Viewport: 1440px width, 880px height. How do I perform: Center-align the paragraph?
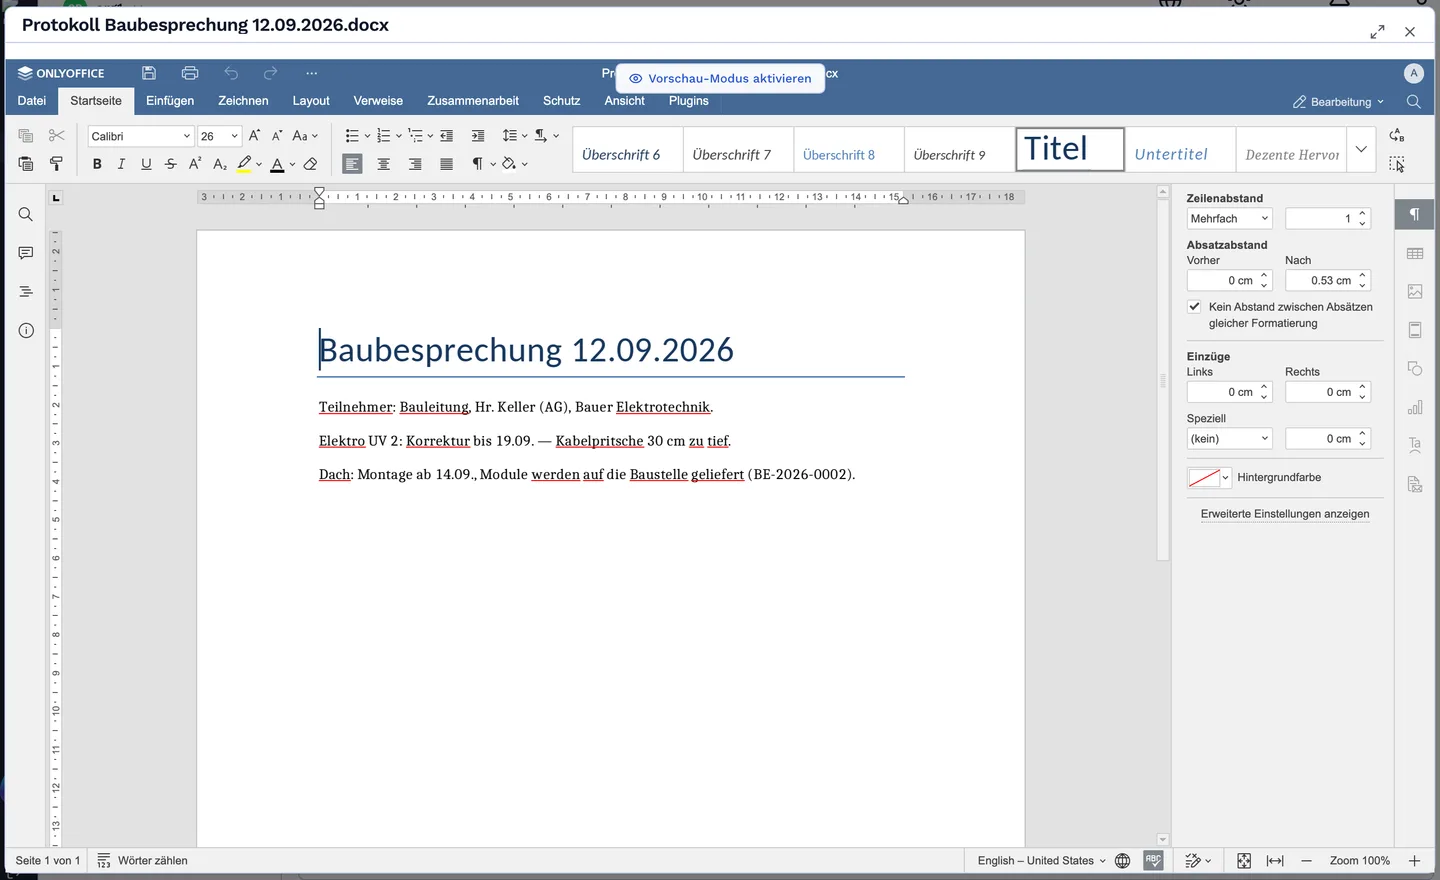tap(384, 164)
